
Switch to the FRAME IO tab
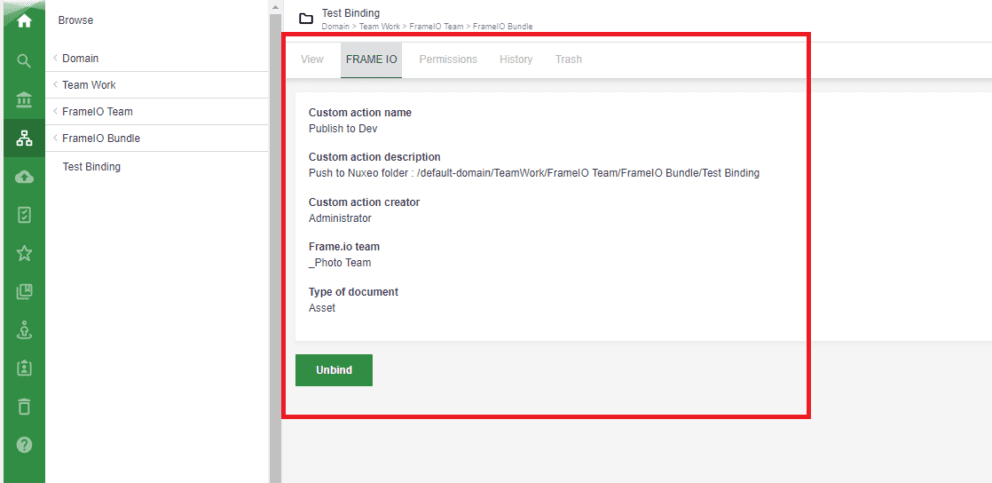(371, 60)
